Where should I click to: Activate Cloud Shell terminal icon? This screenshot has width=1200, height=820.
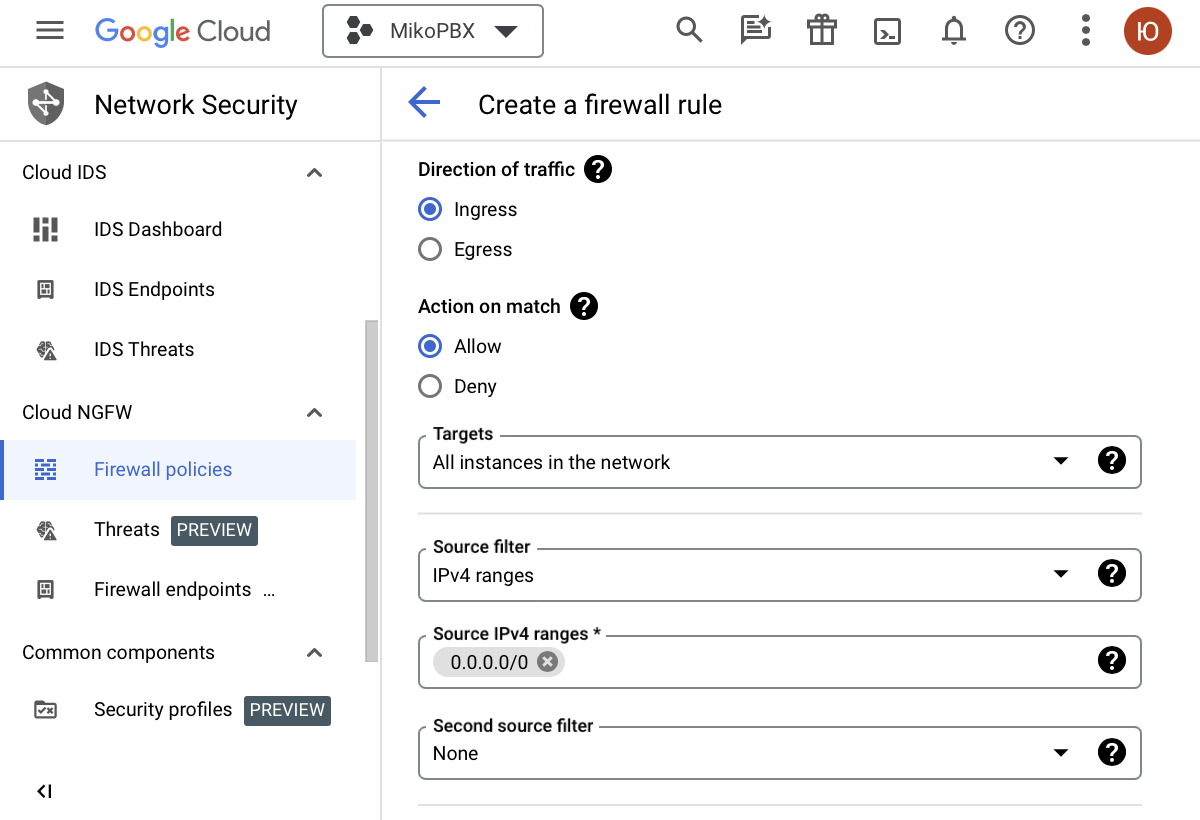point(887,32)
